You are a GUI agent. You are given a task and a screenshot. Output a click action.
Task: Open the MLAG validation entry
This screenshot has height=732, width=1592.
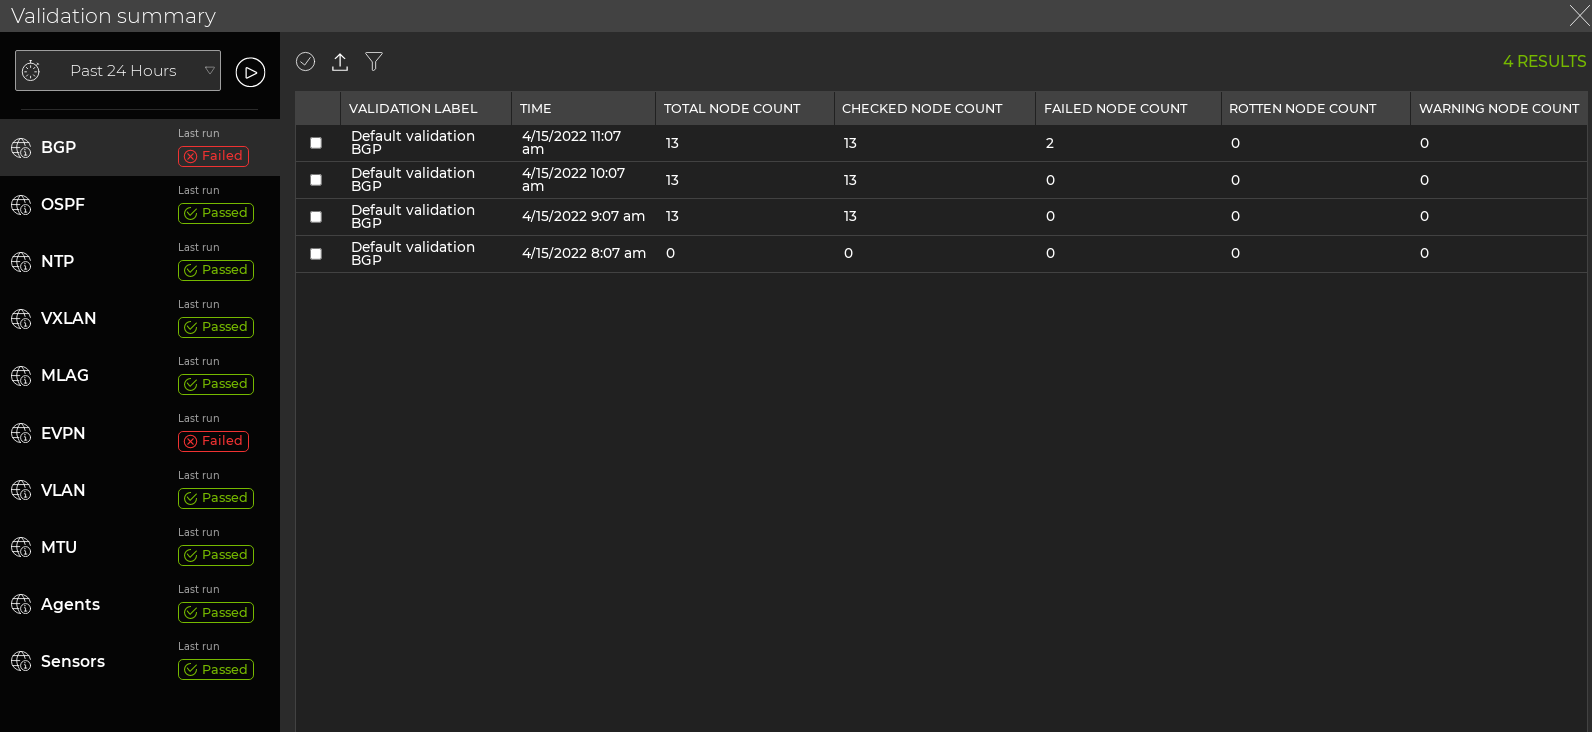tap(65, 376)
